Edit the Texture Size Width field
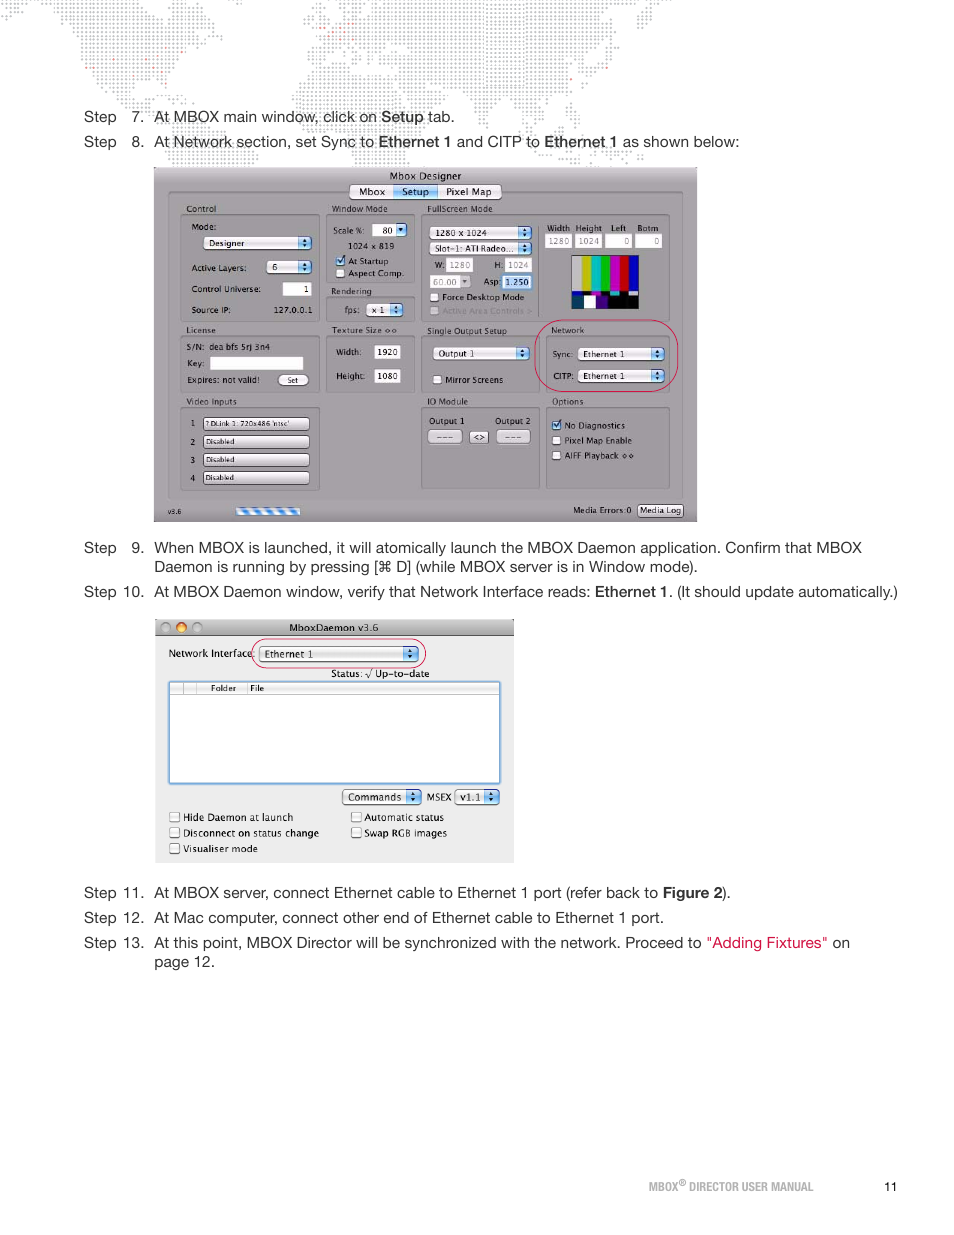 coord(387,352)
